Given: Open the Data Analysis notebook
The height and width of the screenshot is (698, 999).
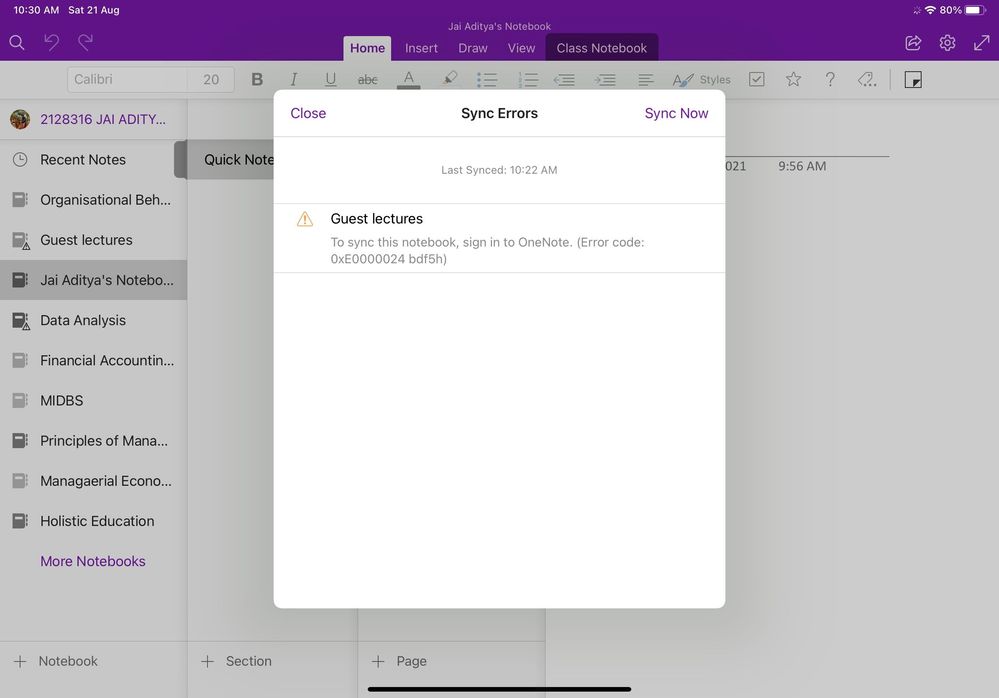Looking at the screenshot, I should pyautogui.click(x=94, y=320).
